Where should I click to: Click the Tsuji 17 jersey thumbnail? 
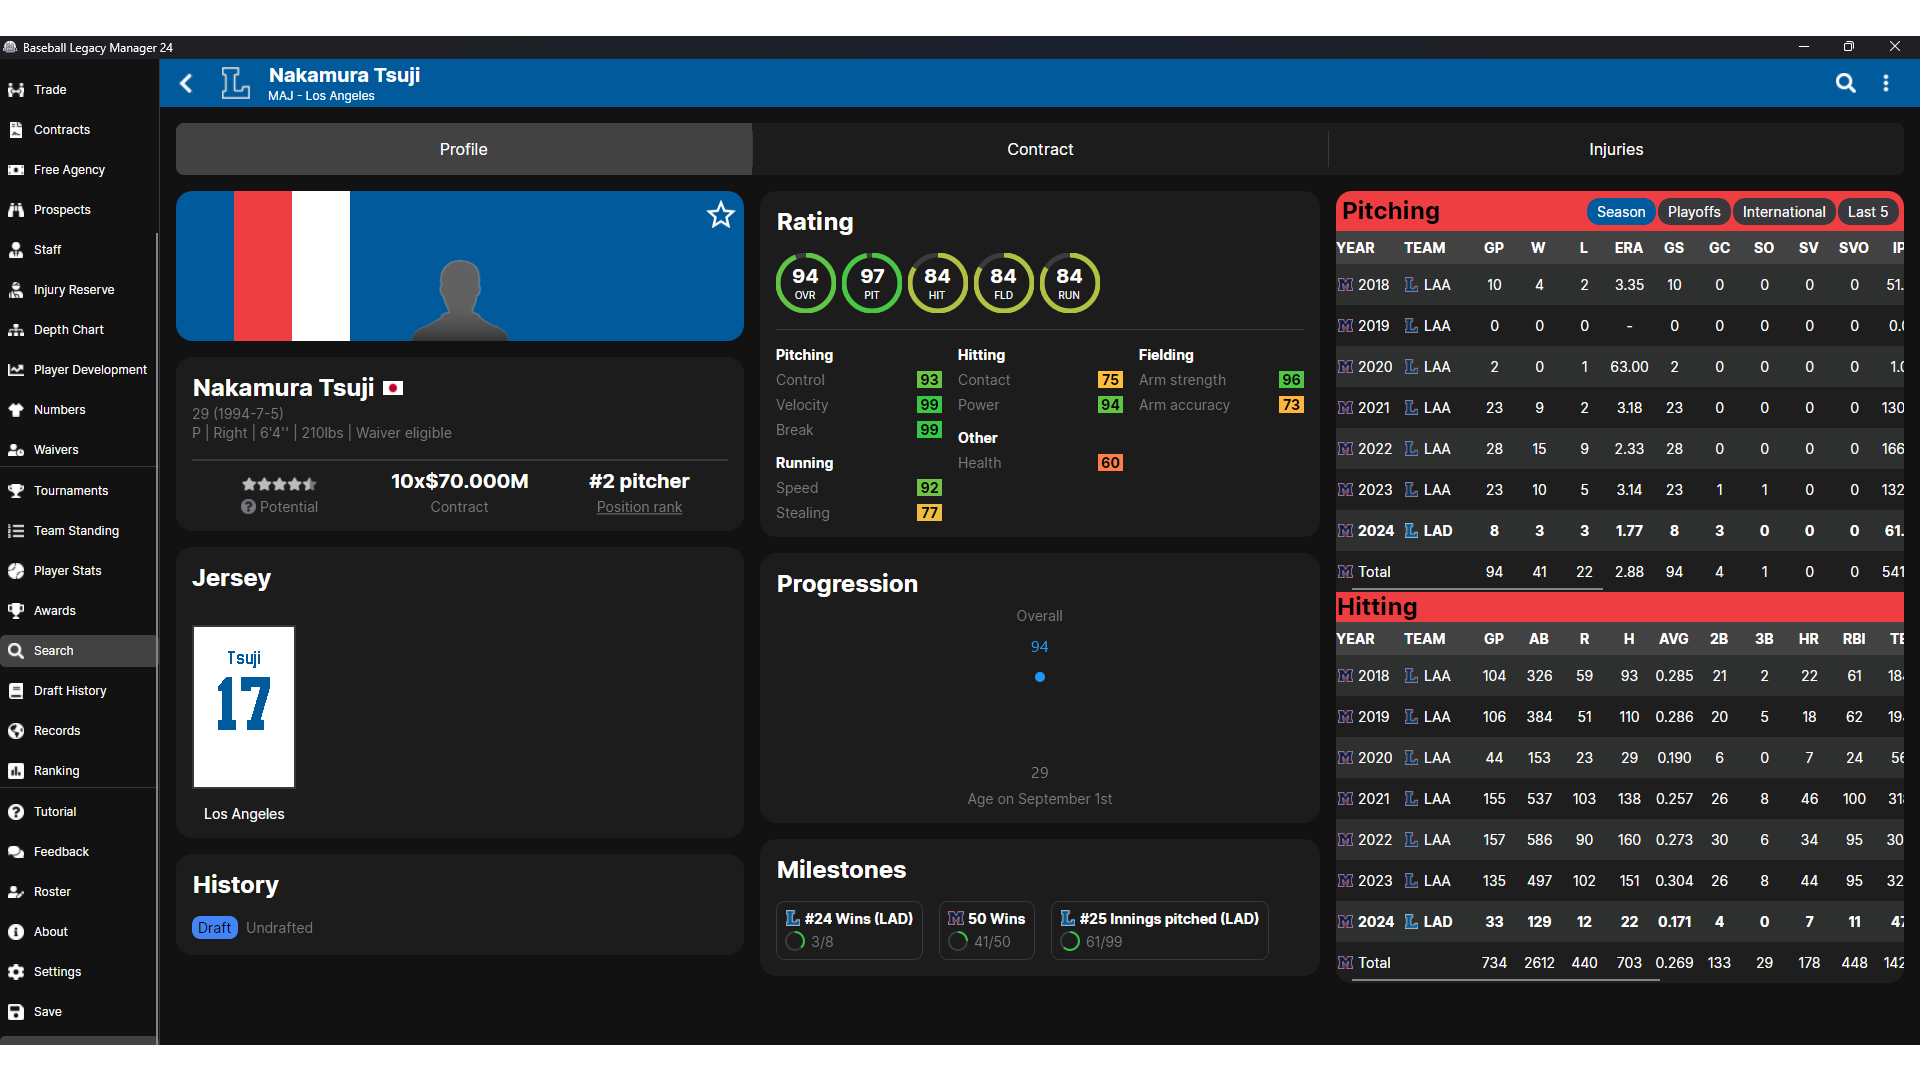[x=244, y=707]
